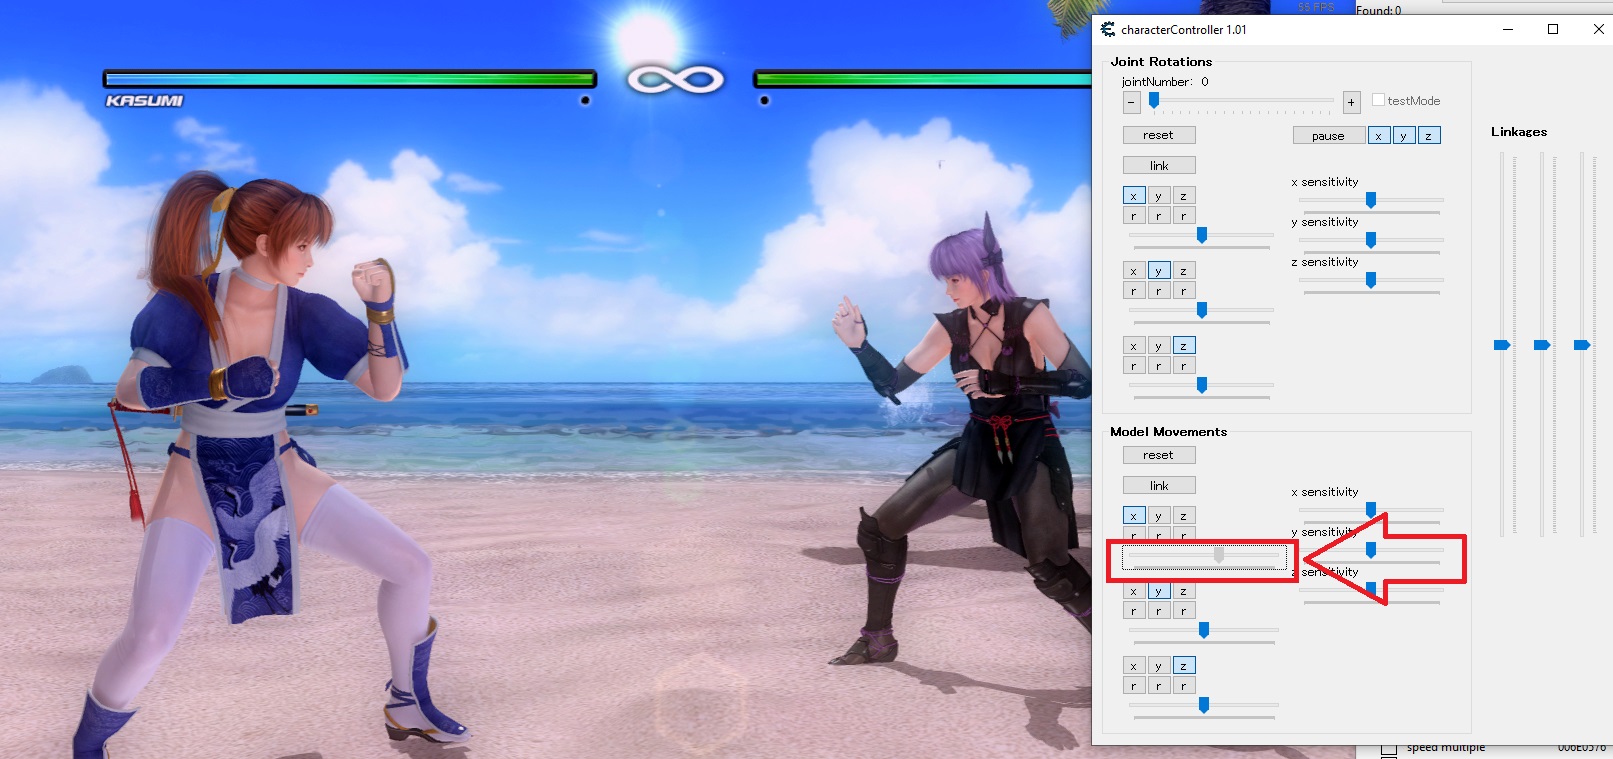This screenshot has height=759, width=1613.
Task: Click r under y in second Model Movements group
Action: [x=1159, y=611]
